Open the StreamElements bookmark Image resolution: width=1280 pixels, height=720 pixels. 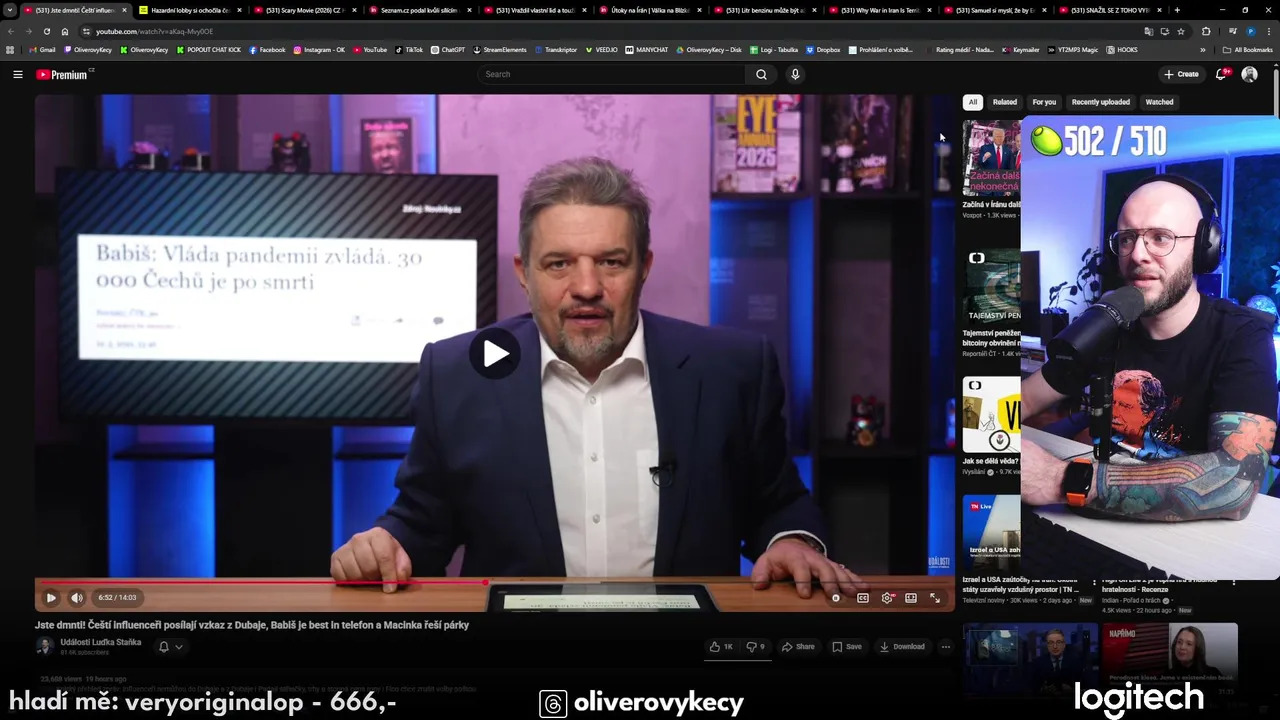[x=500, y=50]
